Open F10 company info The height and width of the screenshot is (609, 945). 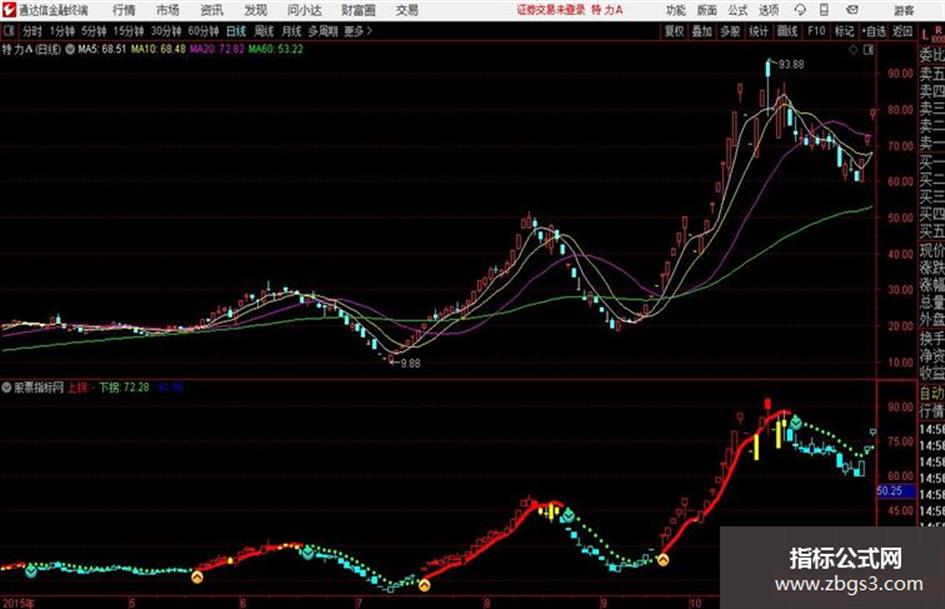[x=817, y=31]
